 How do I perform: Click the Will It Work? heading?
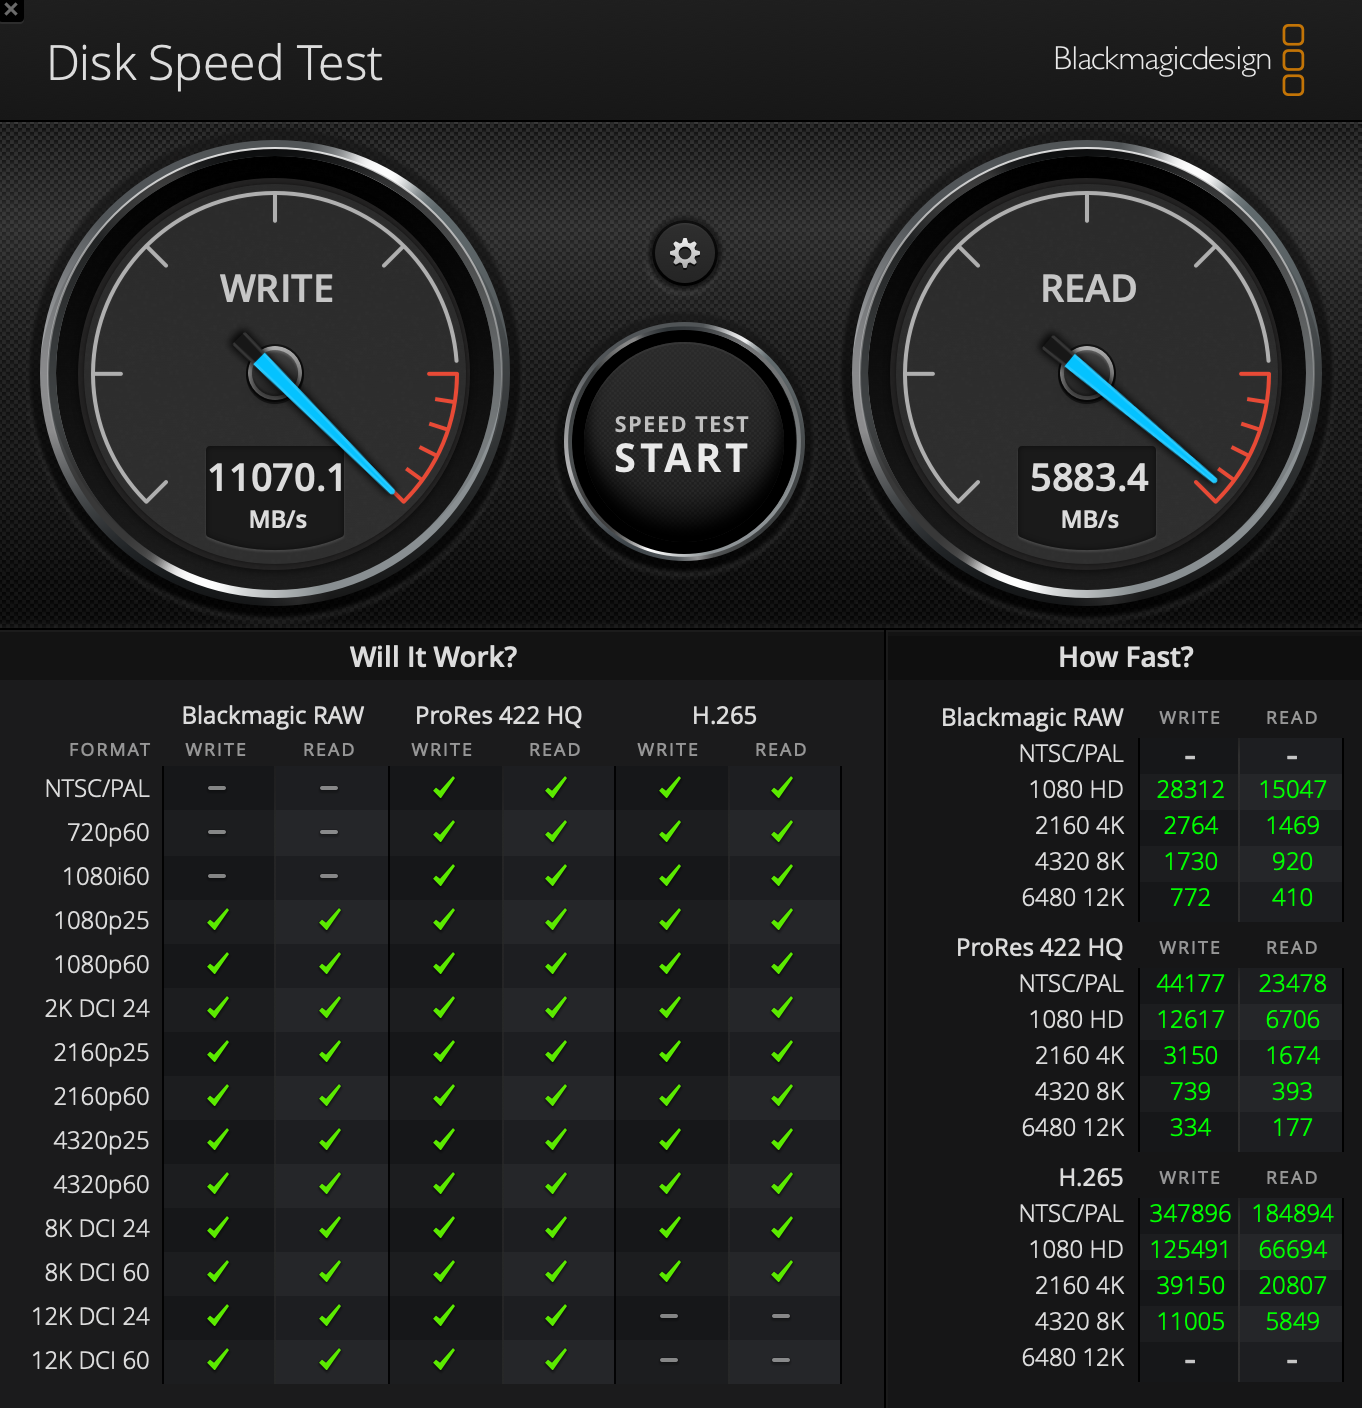point(433,657)
